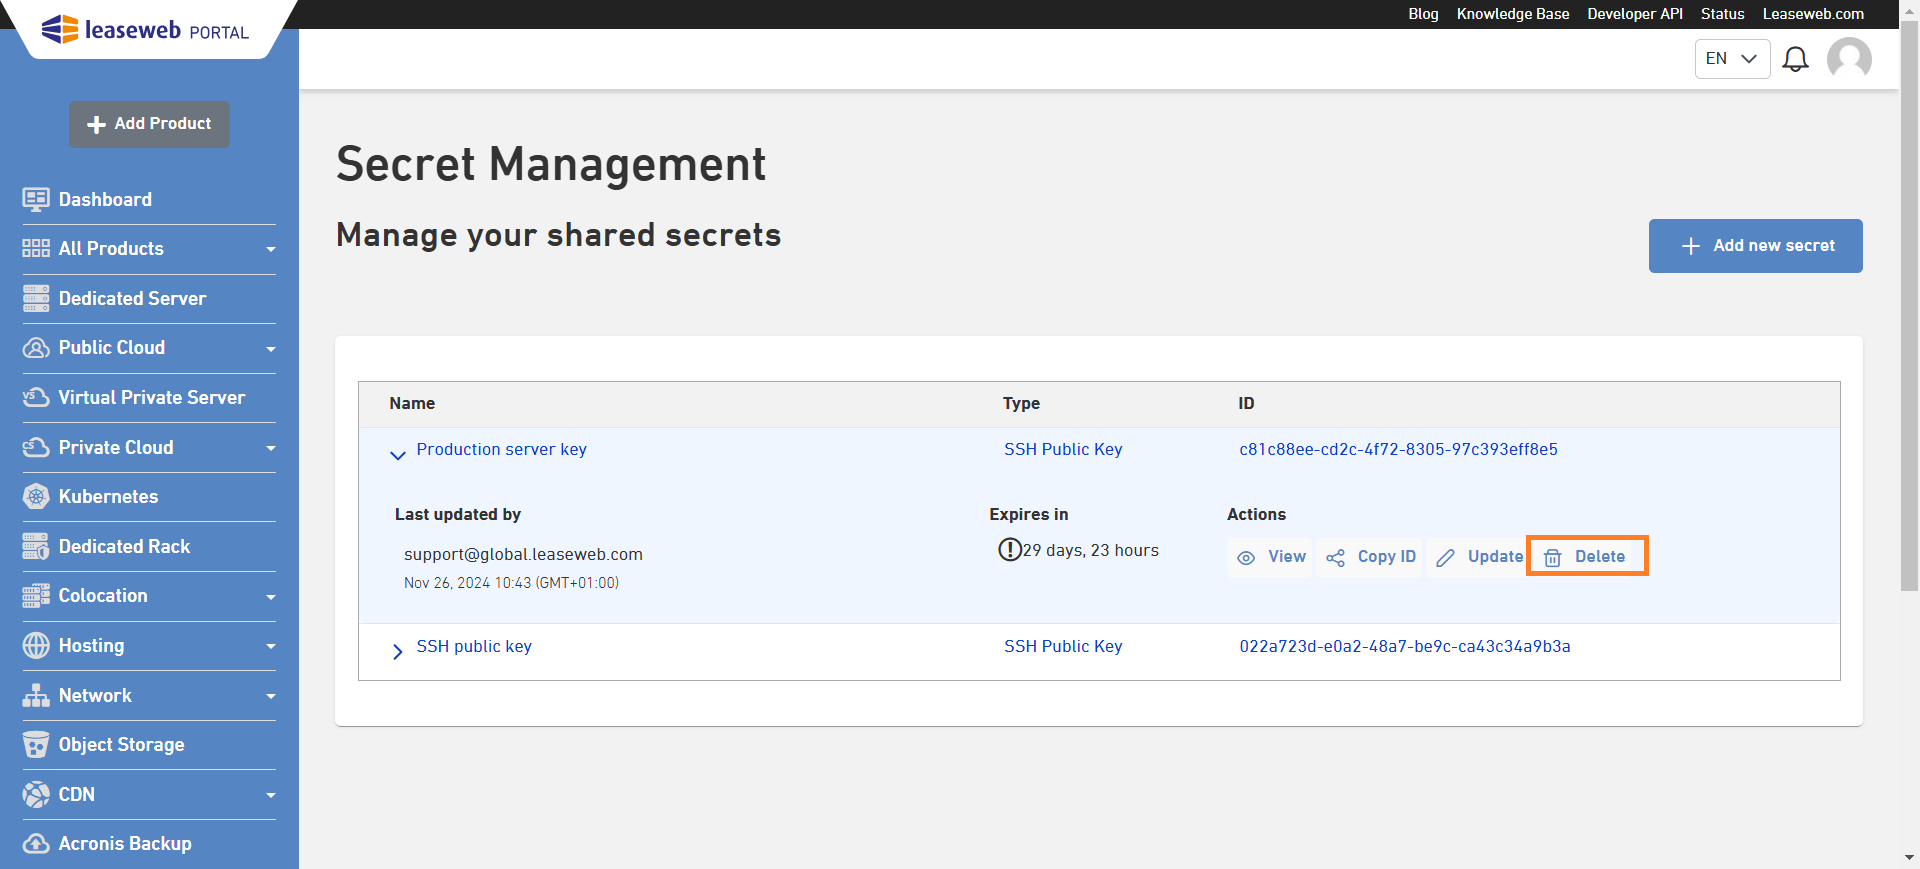Click the Network topology icon
This screenshot has height=869, width=1920.
pos(36,695)
